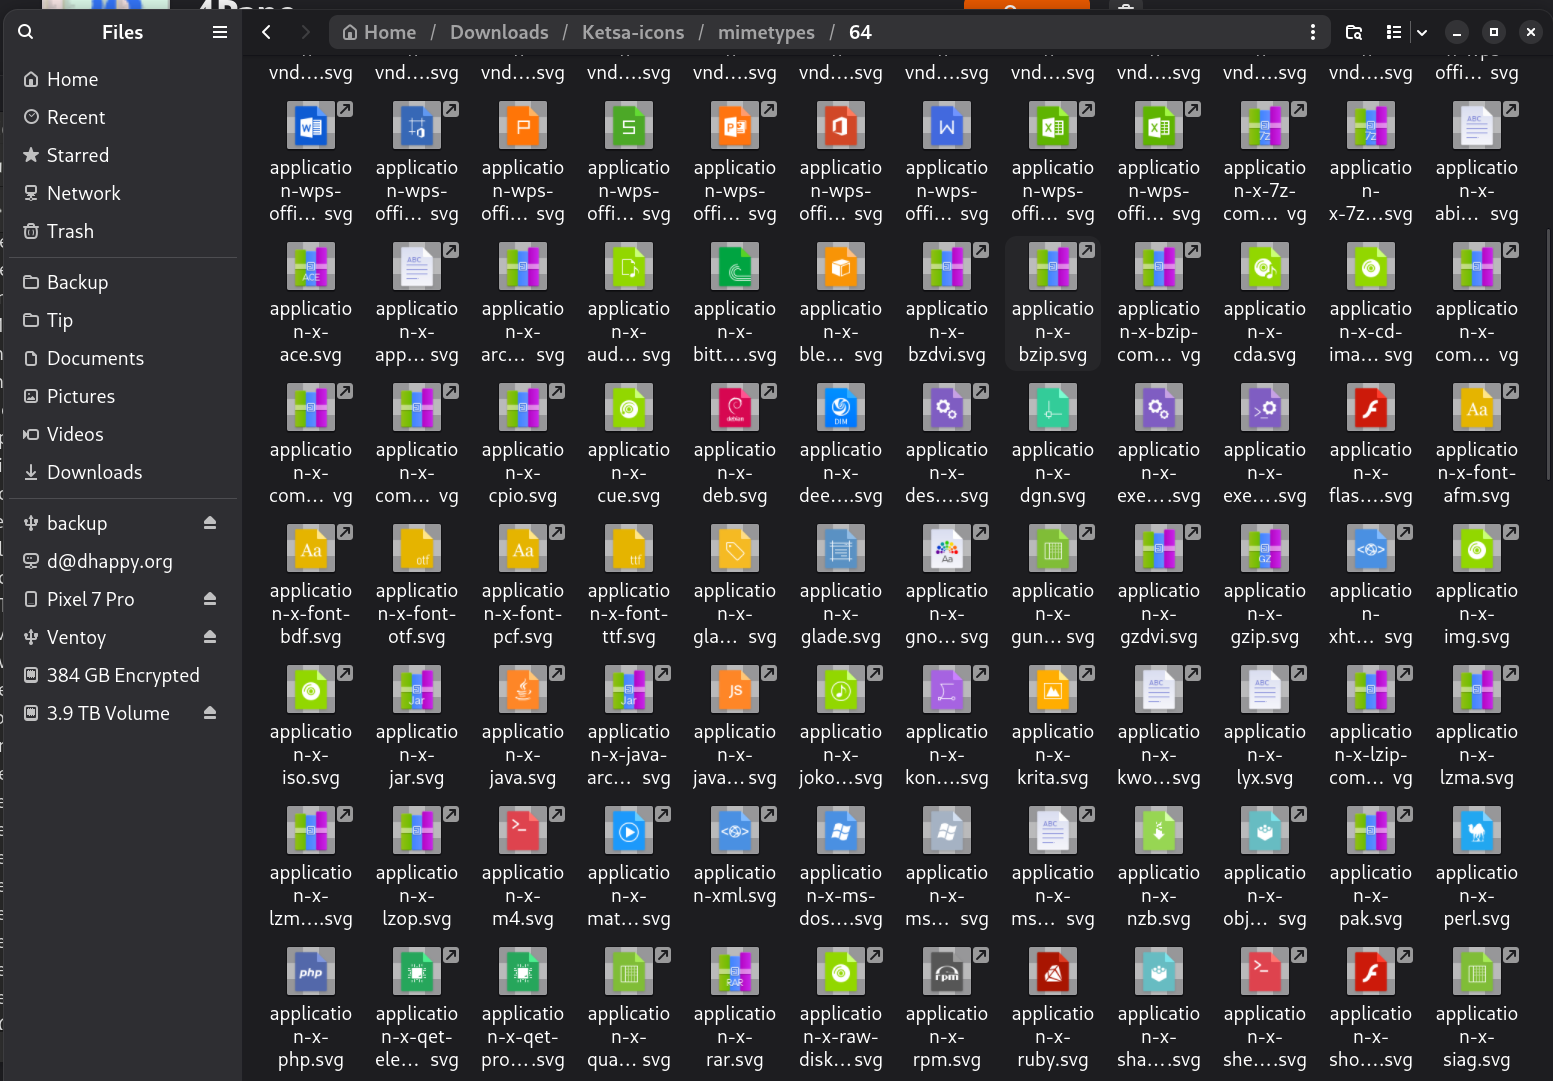This screenshot has width=1553, height=1081.
Task: Select the application-x-php.svg file
Action: click(311, 1005)
